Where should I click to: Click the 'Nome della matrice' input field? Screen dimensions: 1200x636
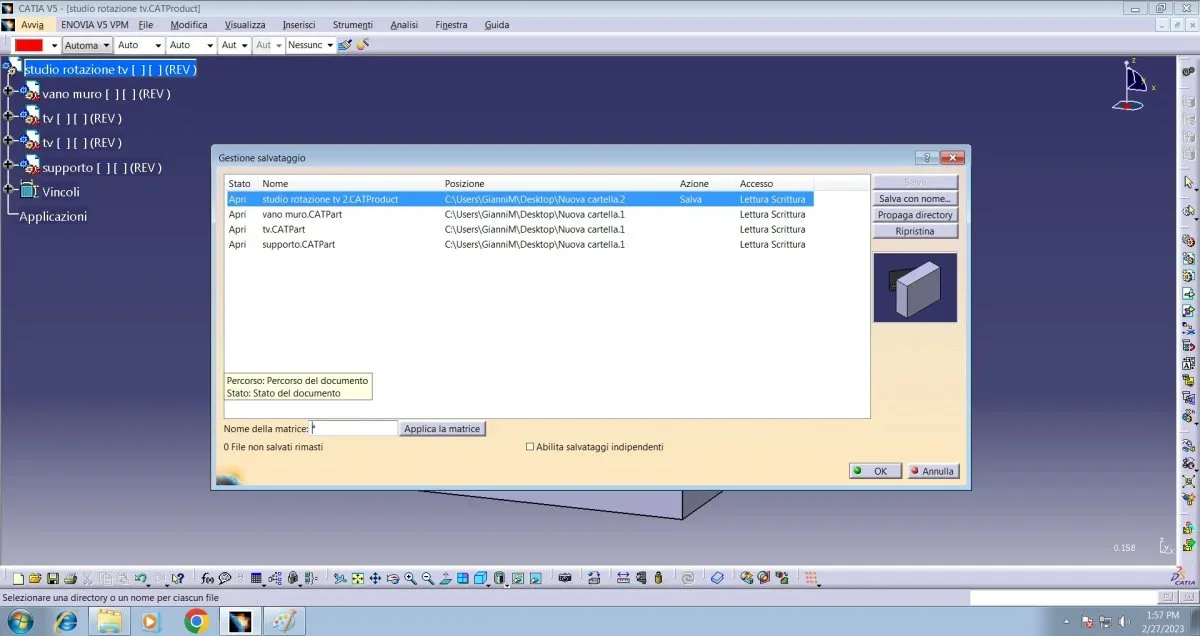point(354,428)
